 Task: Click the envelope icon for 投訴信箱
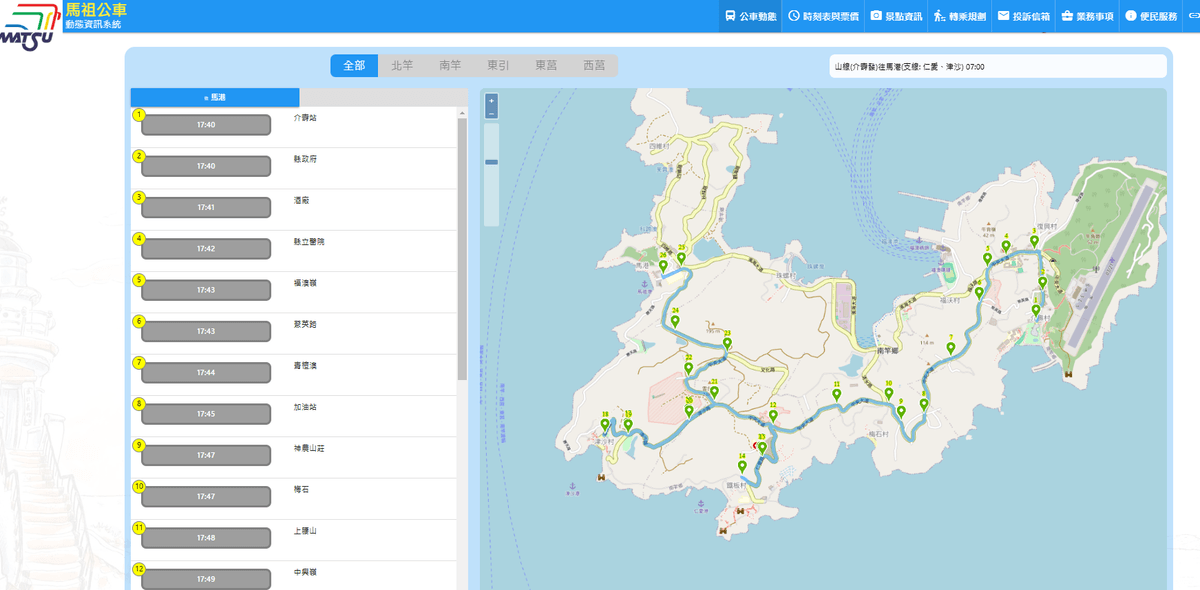click(x=1003, y=16)
